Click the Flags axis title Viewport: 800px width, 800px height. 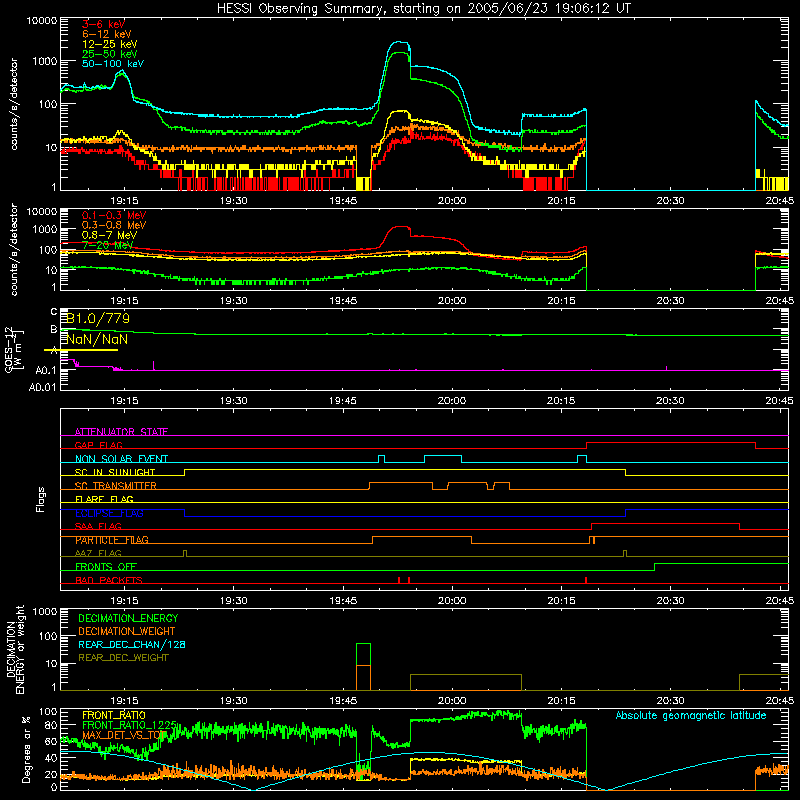pos(40,499)
